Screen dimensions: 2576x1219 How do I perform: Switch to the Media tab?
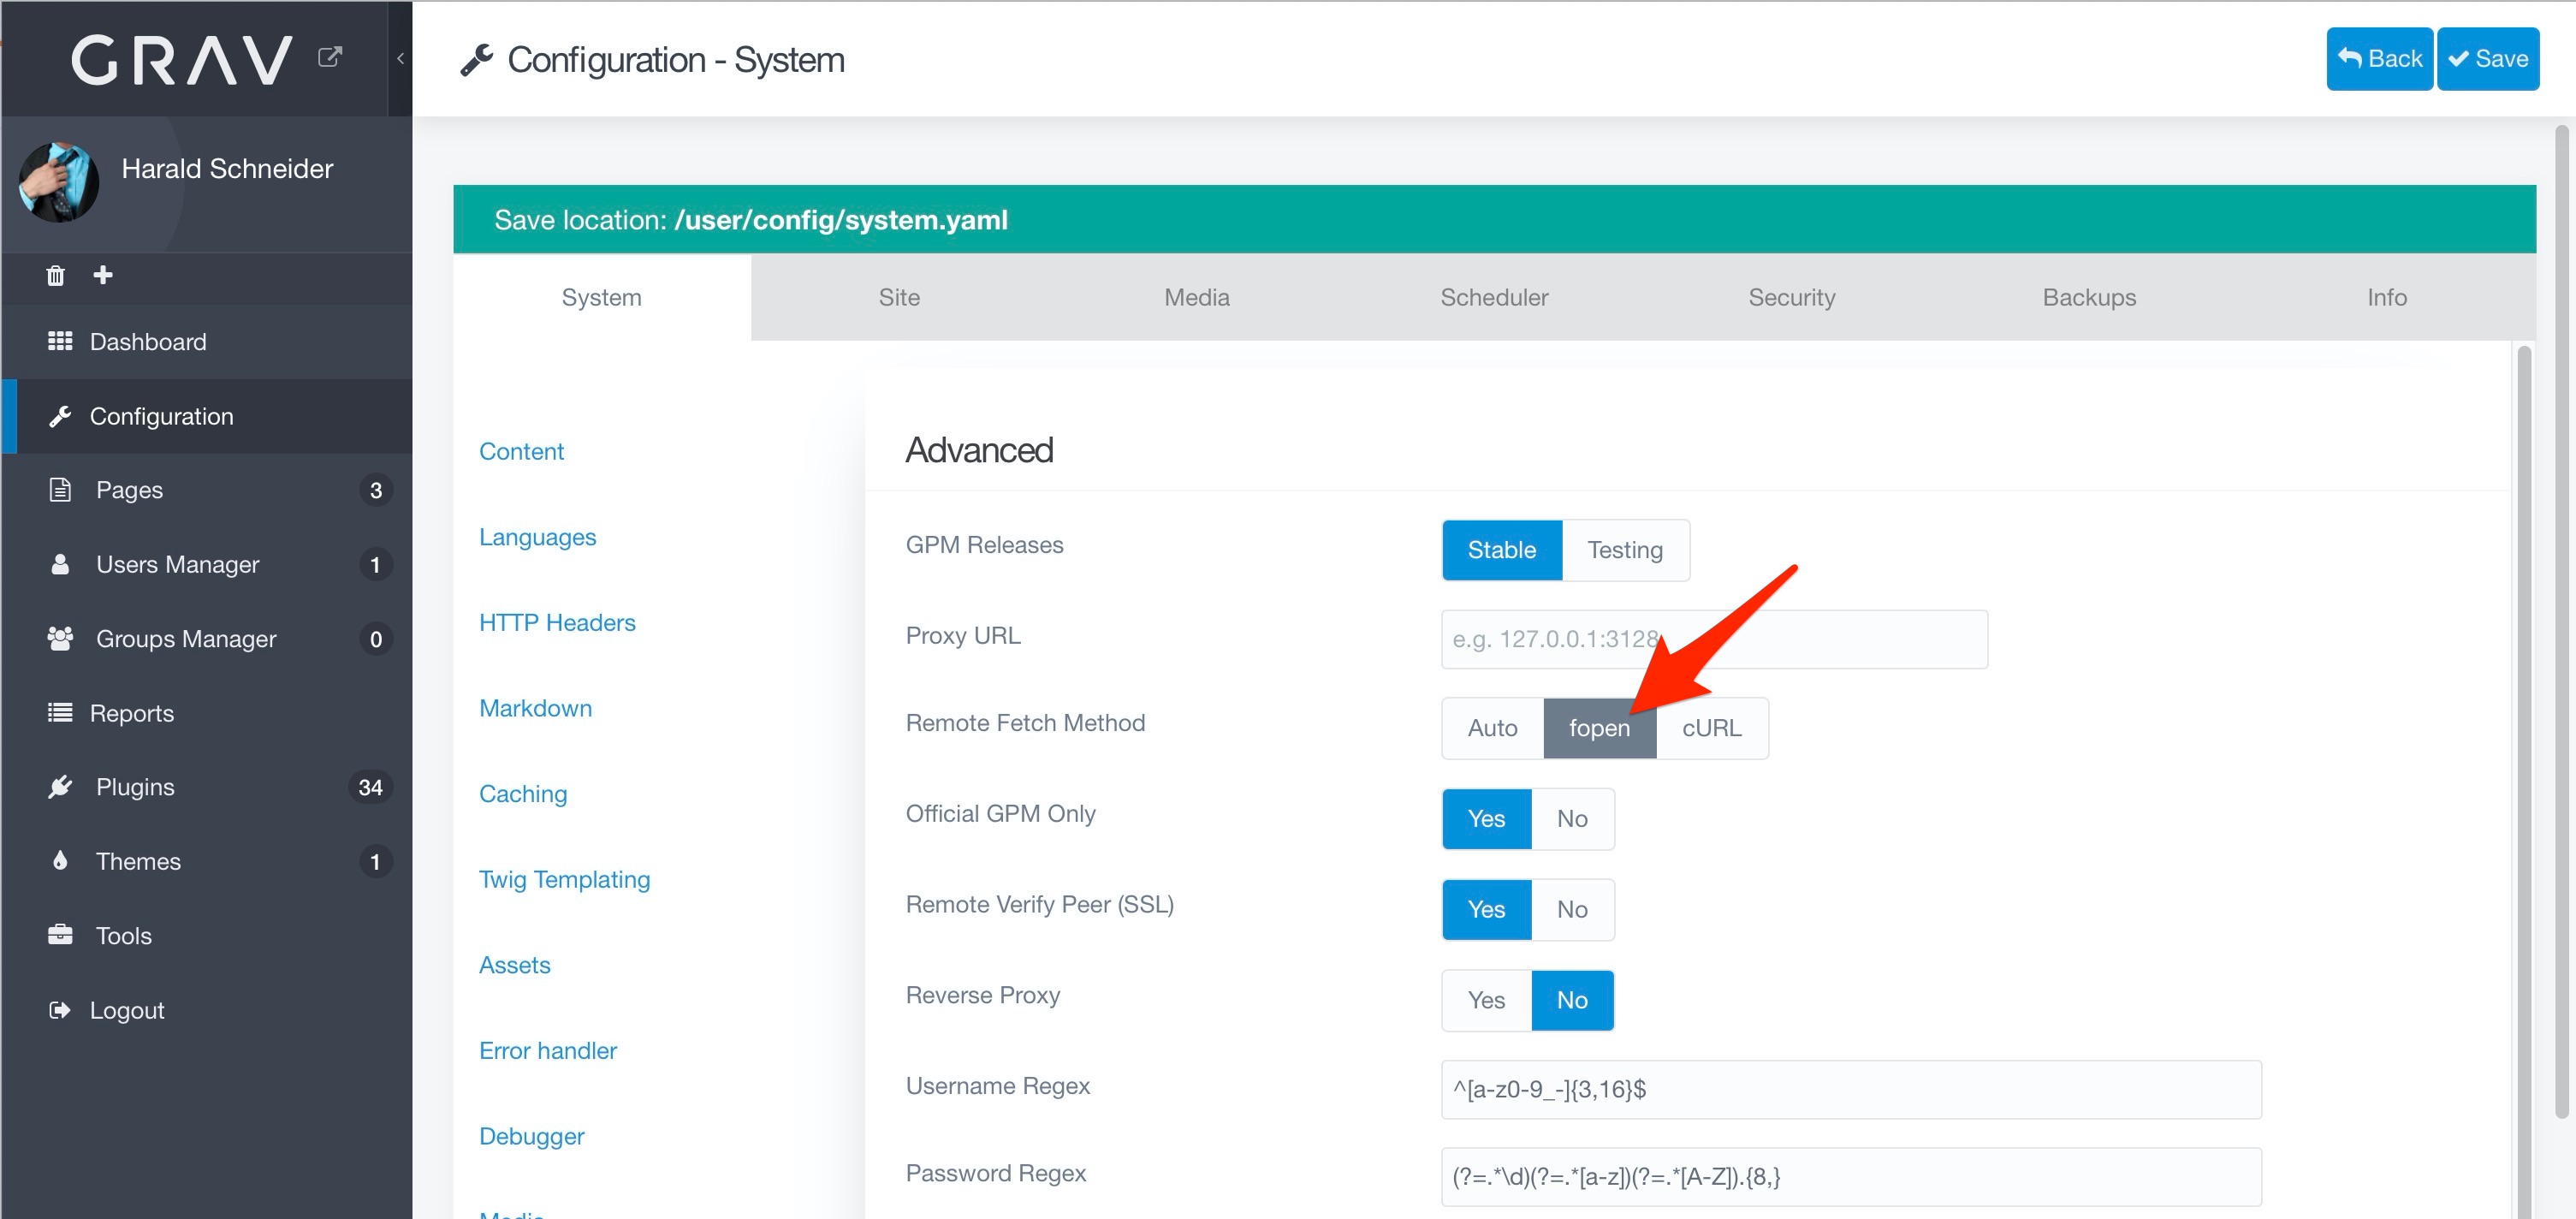click(x=1196, y=297)
